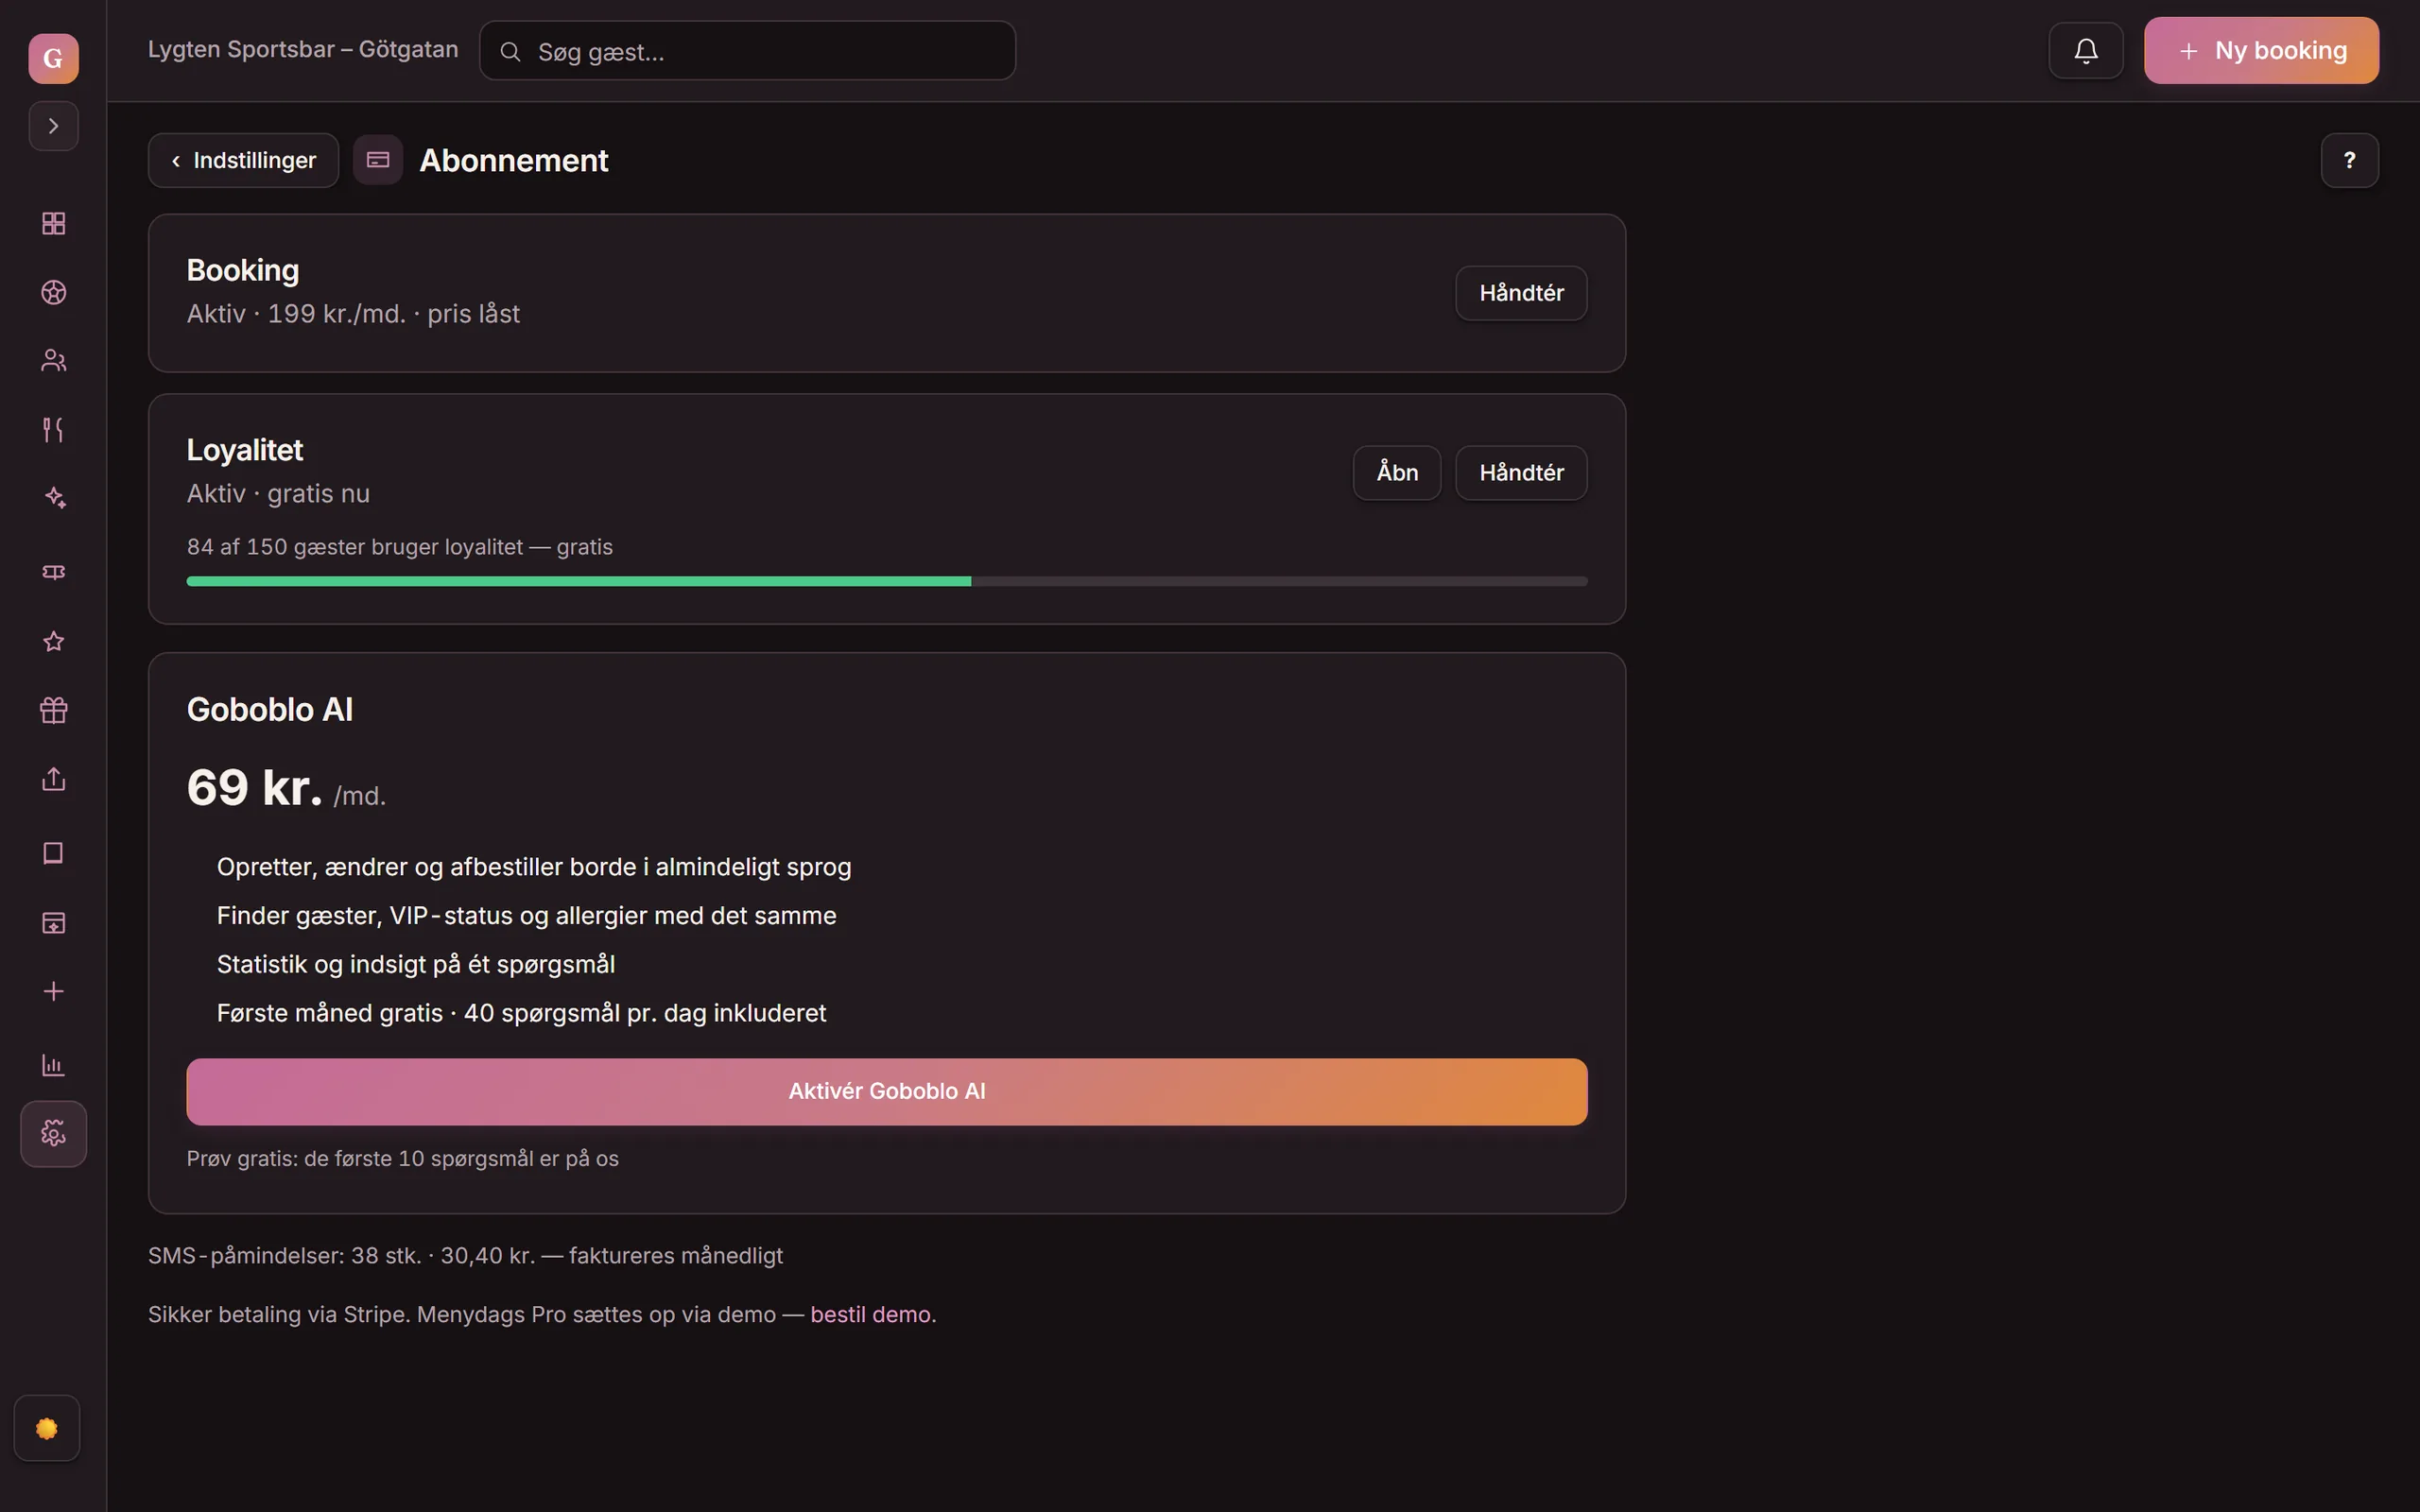Open the dashboard grid icon in sidebar
The height and width of the screenshot is (1512, 2420).
pos(53,223)
